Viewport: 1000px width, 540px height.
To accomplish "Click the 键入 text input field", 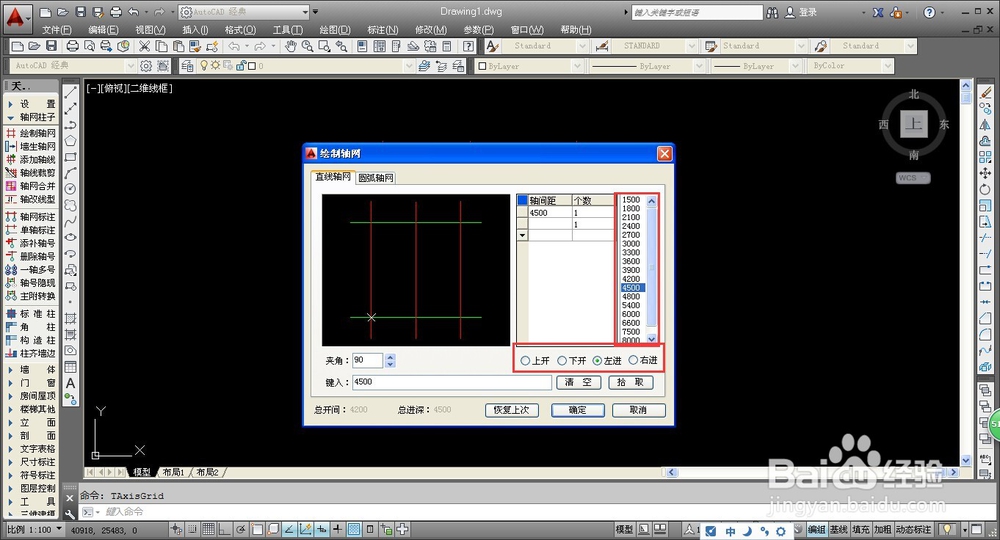I will click(451, 382).
